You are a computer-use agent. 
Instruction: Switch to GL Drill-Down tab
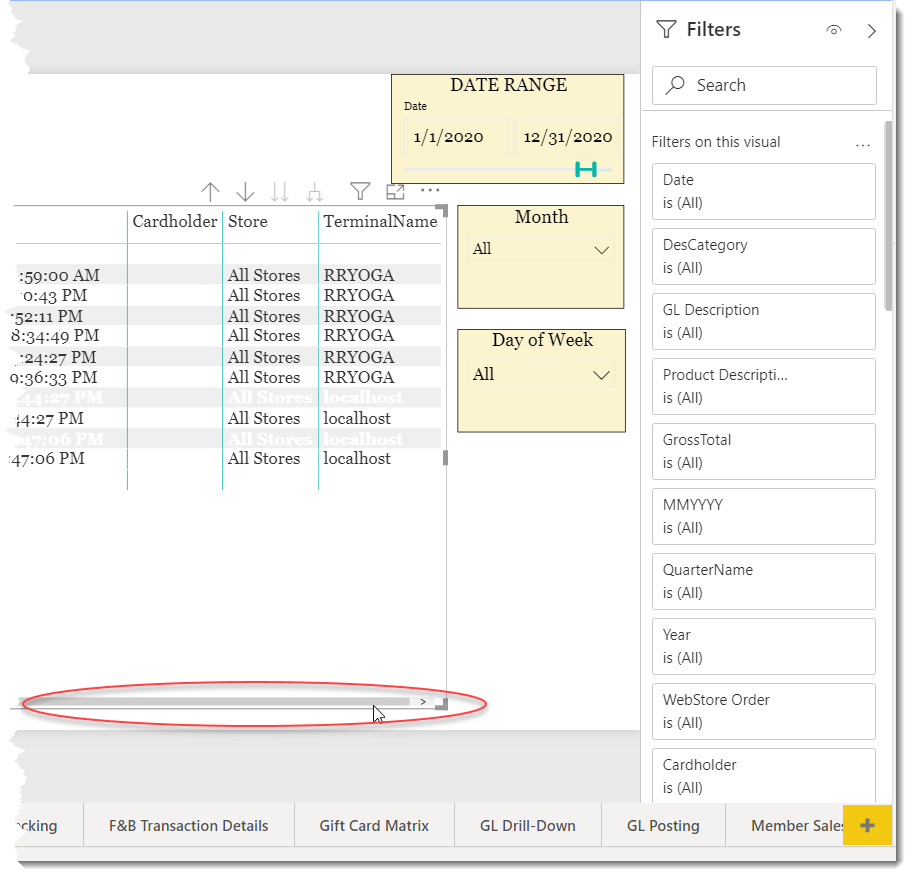[528, 825]
